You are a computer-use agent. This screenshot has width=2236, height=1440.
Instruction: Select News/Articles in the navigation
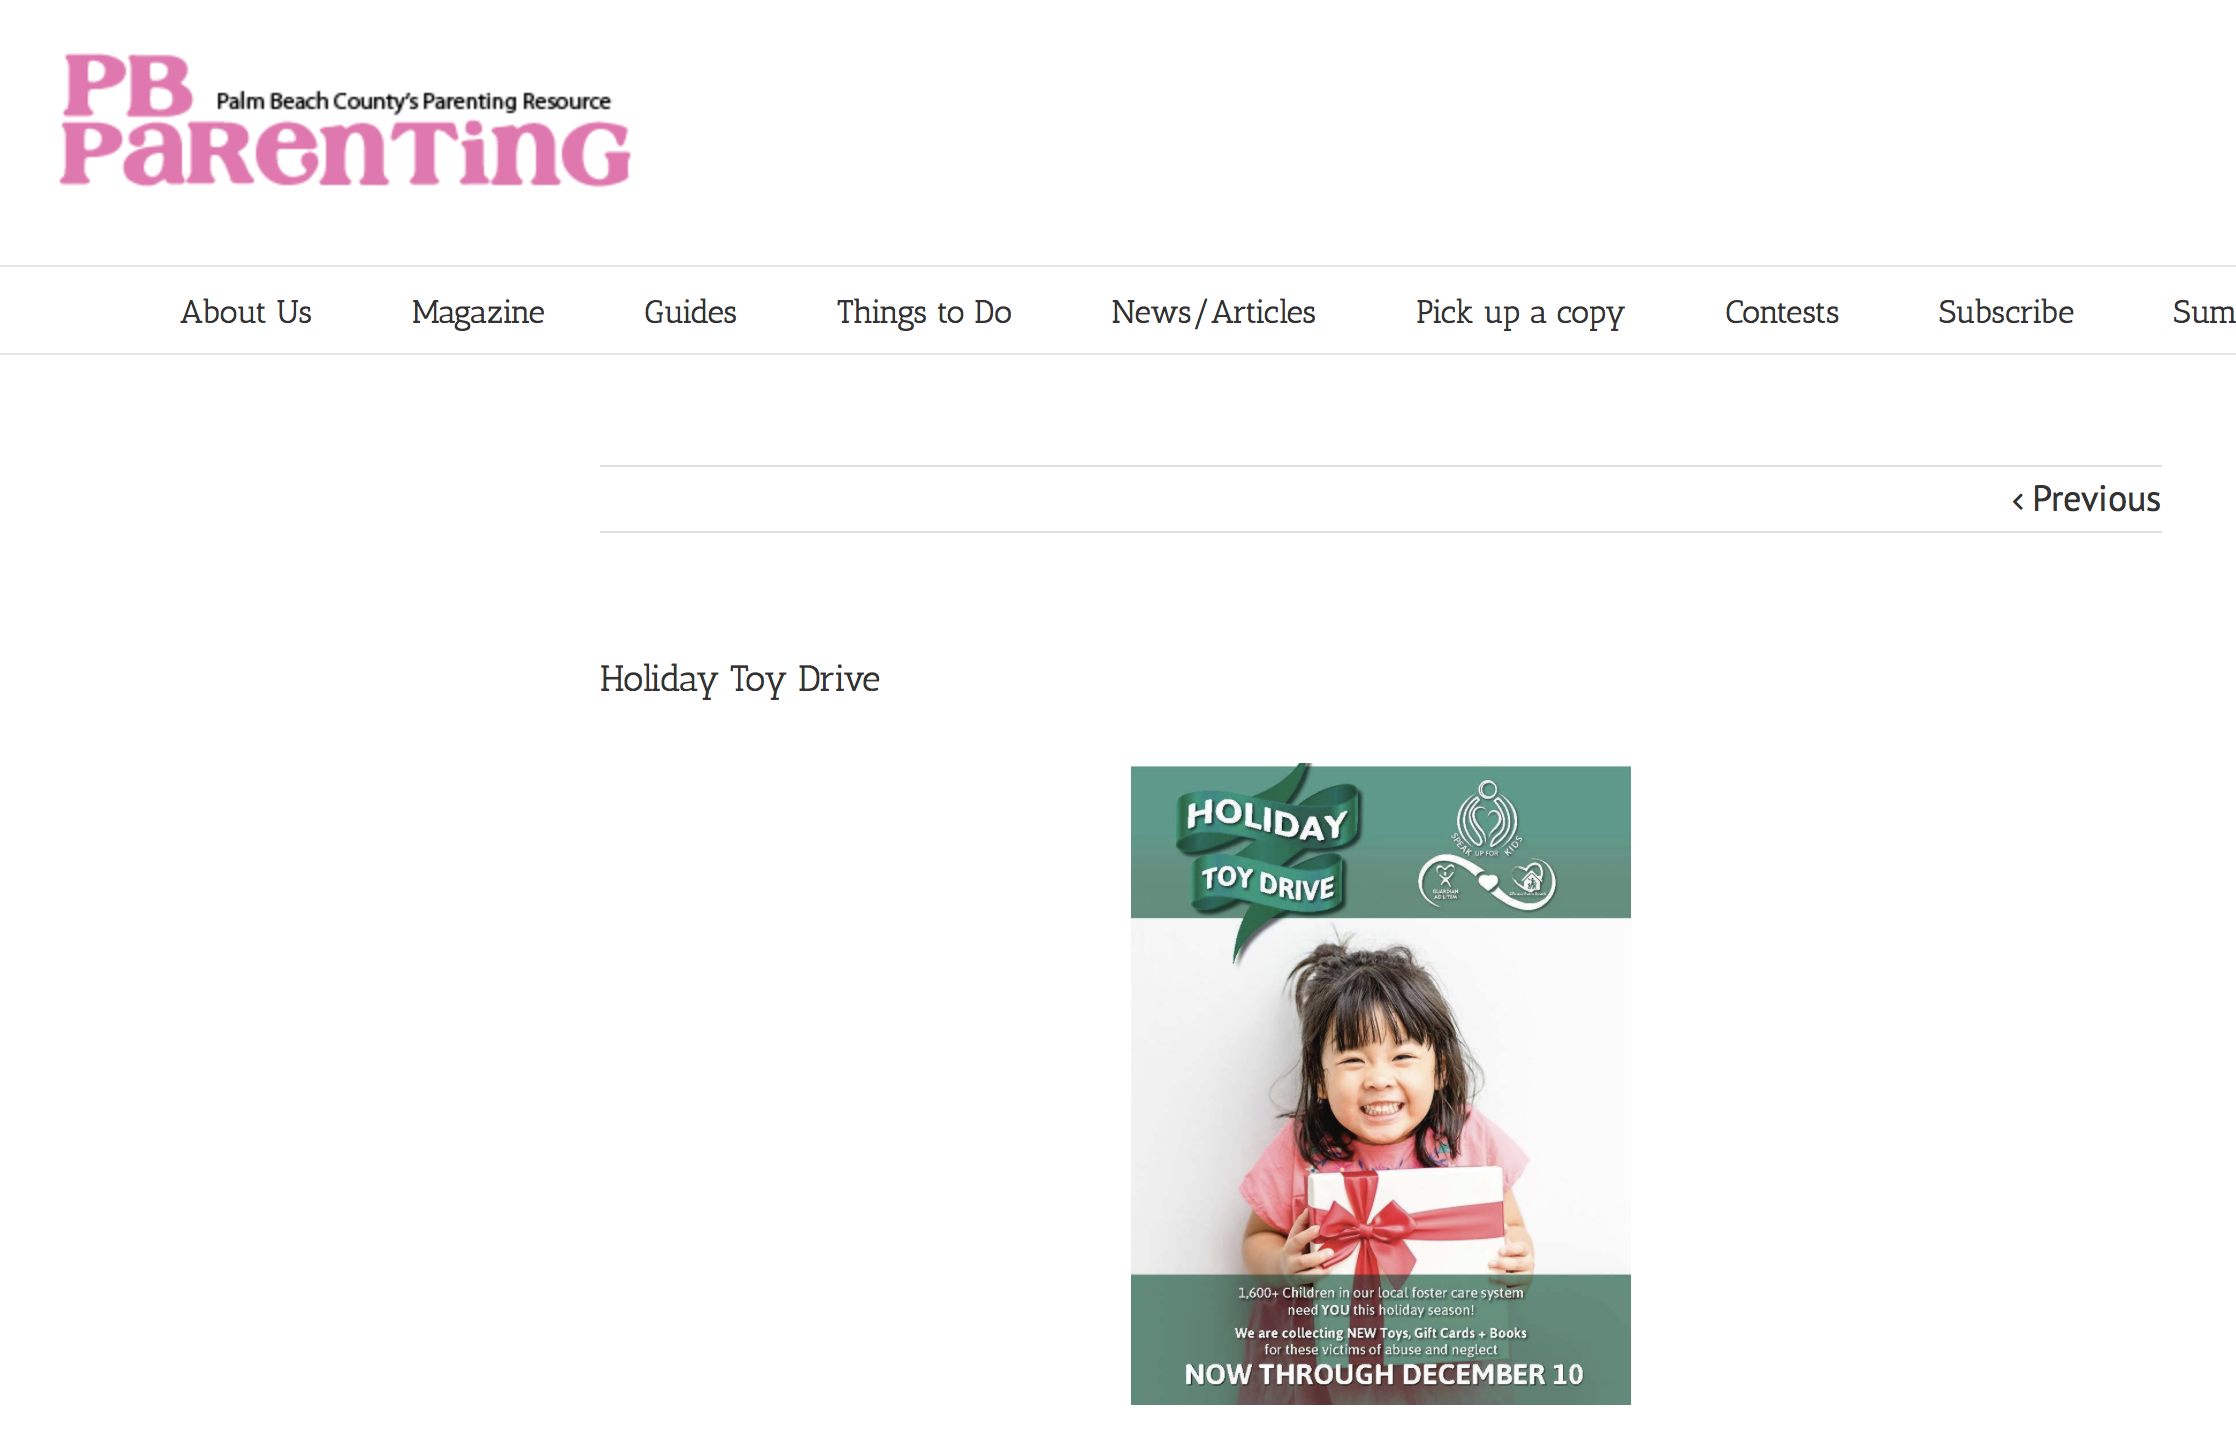point(1213,312)
